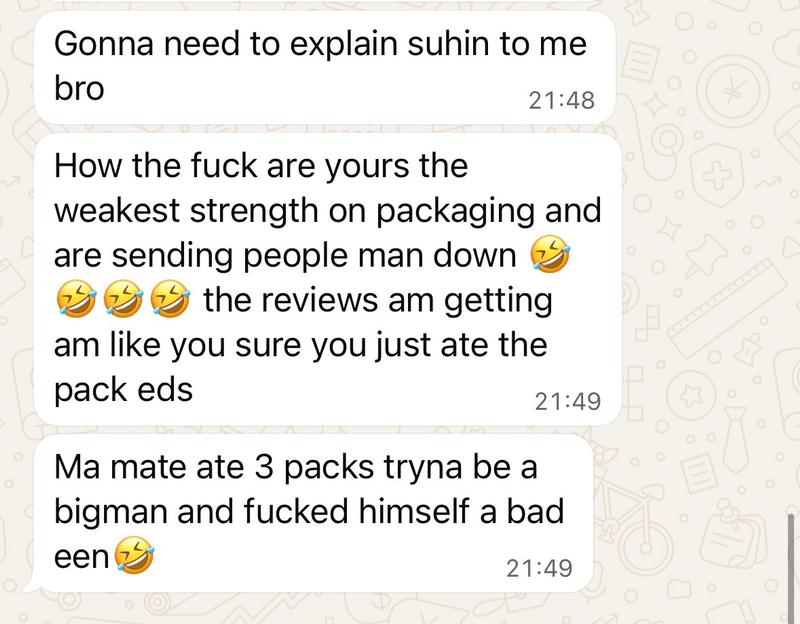
Task: Tap the laughing emoji right before "the reviews"
Action: pos(171,299)
